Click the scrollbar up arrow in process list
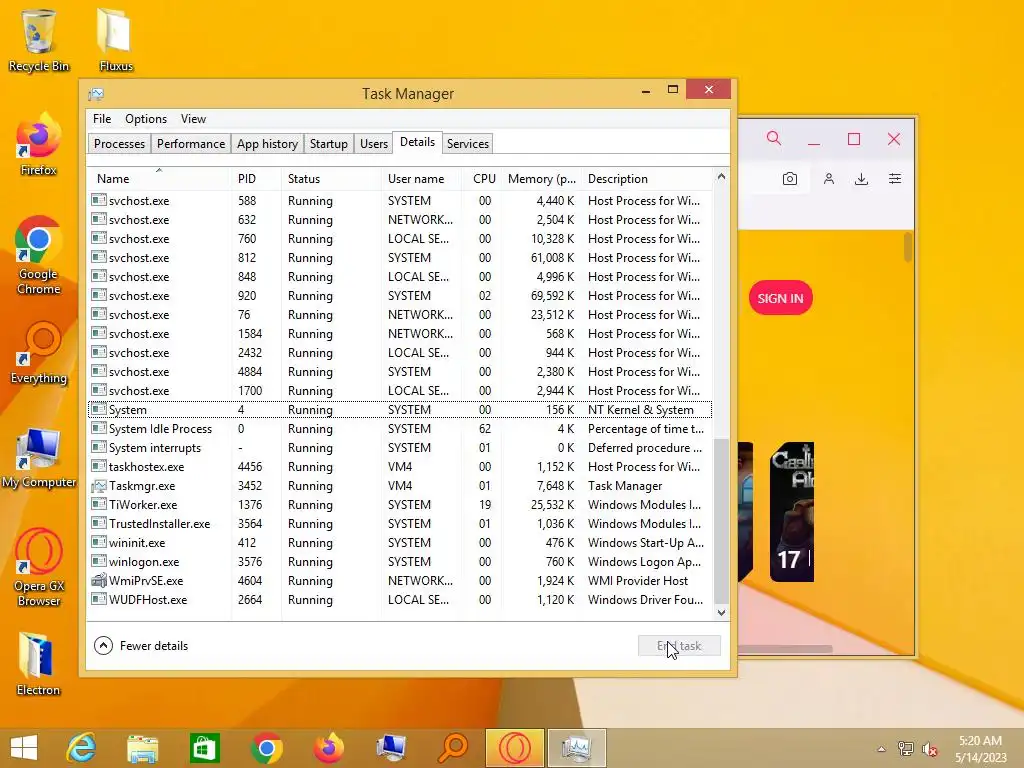 click(721, 176)
